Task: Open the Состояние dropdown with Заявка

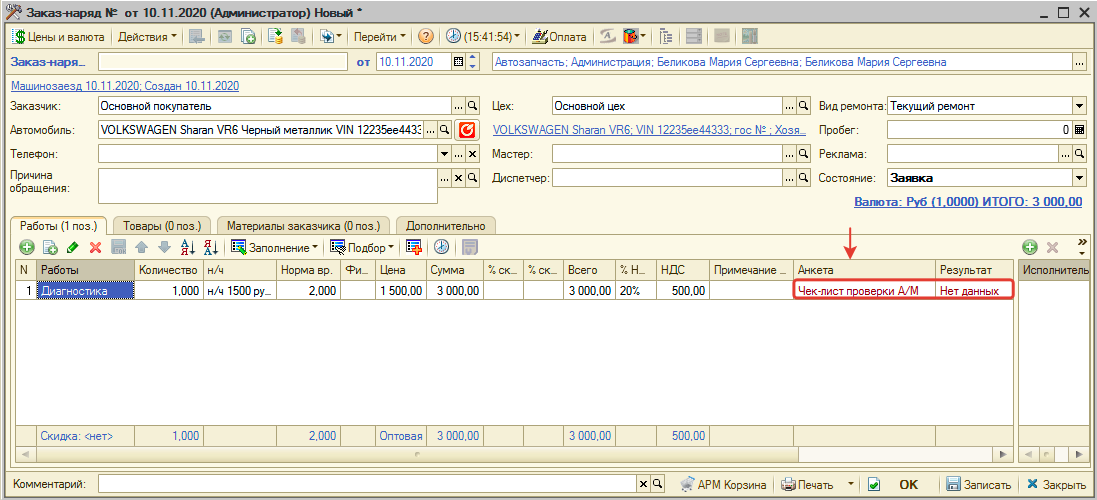Action: 1078,178
